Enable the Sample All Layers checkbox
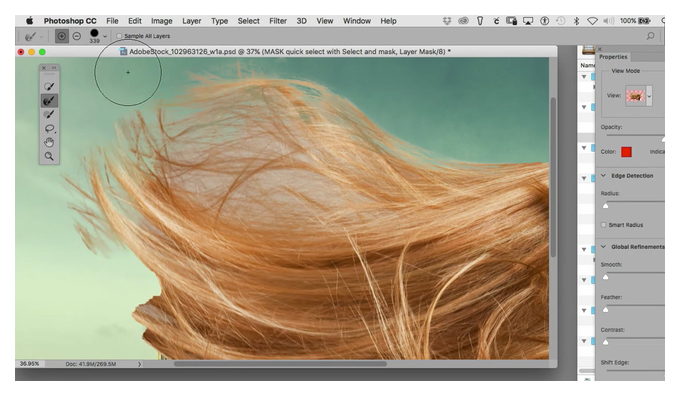This screenshot has height=396, width=680. [x=119, y=36]
